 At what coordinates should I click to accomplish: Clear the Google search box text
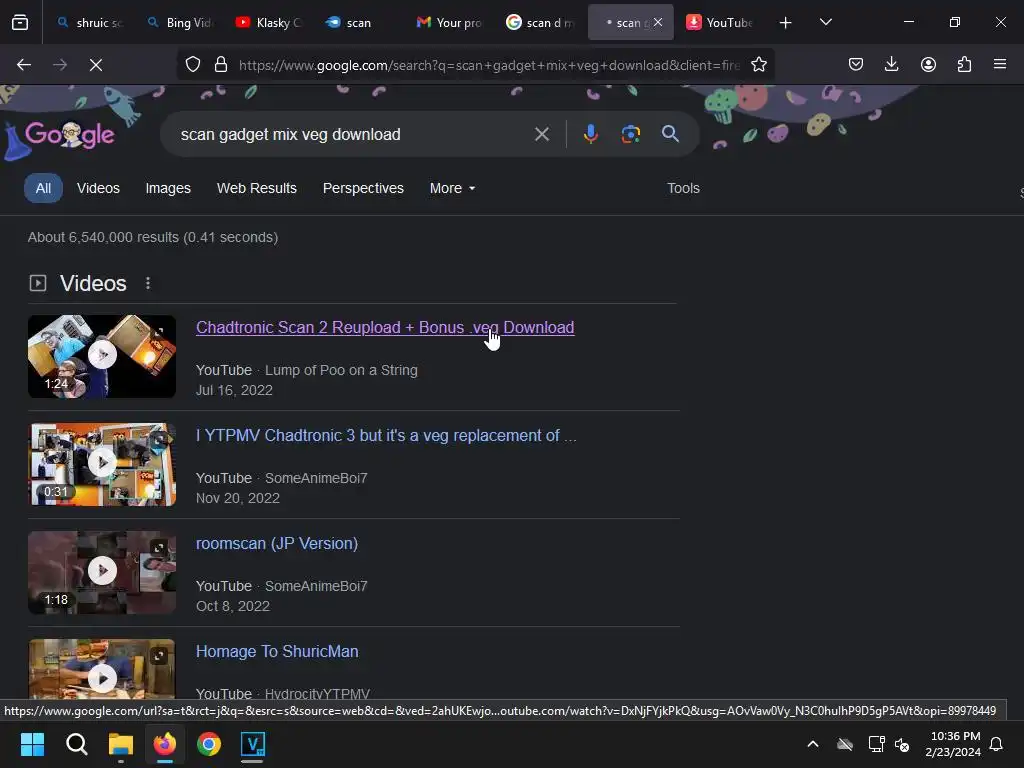click(x=541, y=135)
